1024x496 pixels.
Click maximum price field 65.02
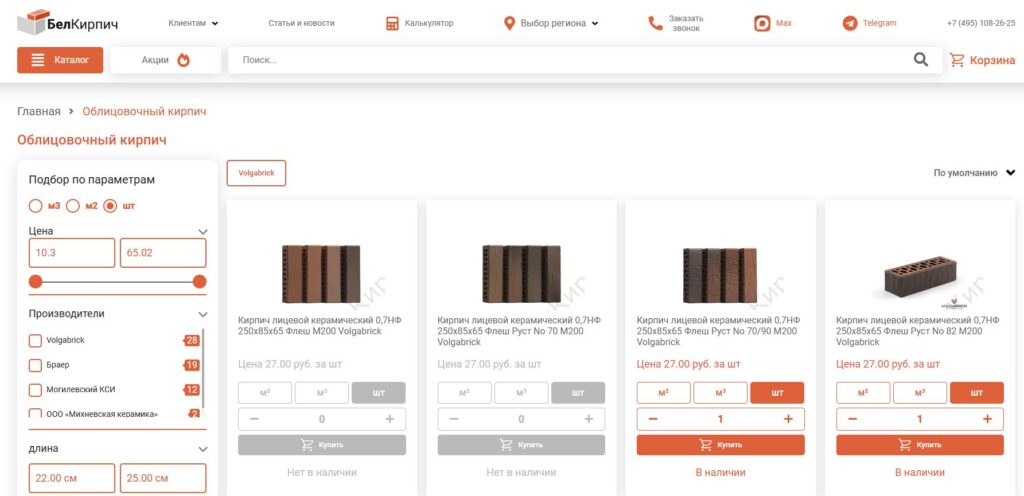click(163, 253)
